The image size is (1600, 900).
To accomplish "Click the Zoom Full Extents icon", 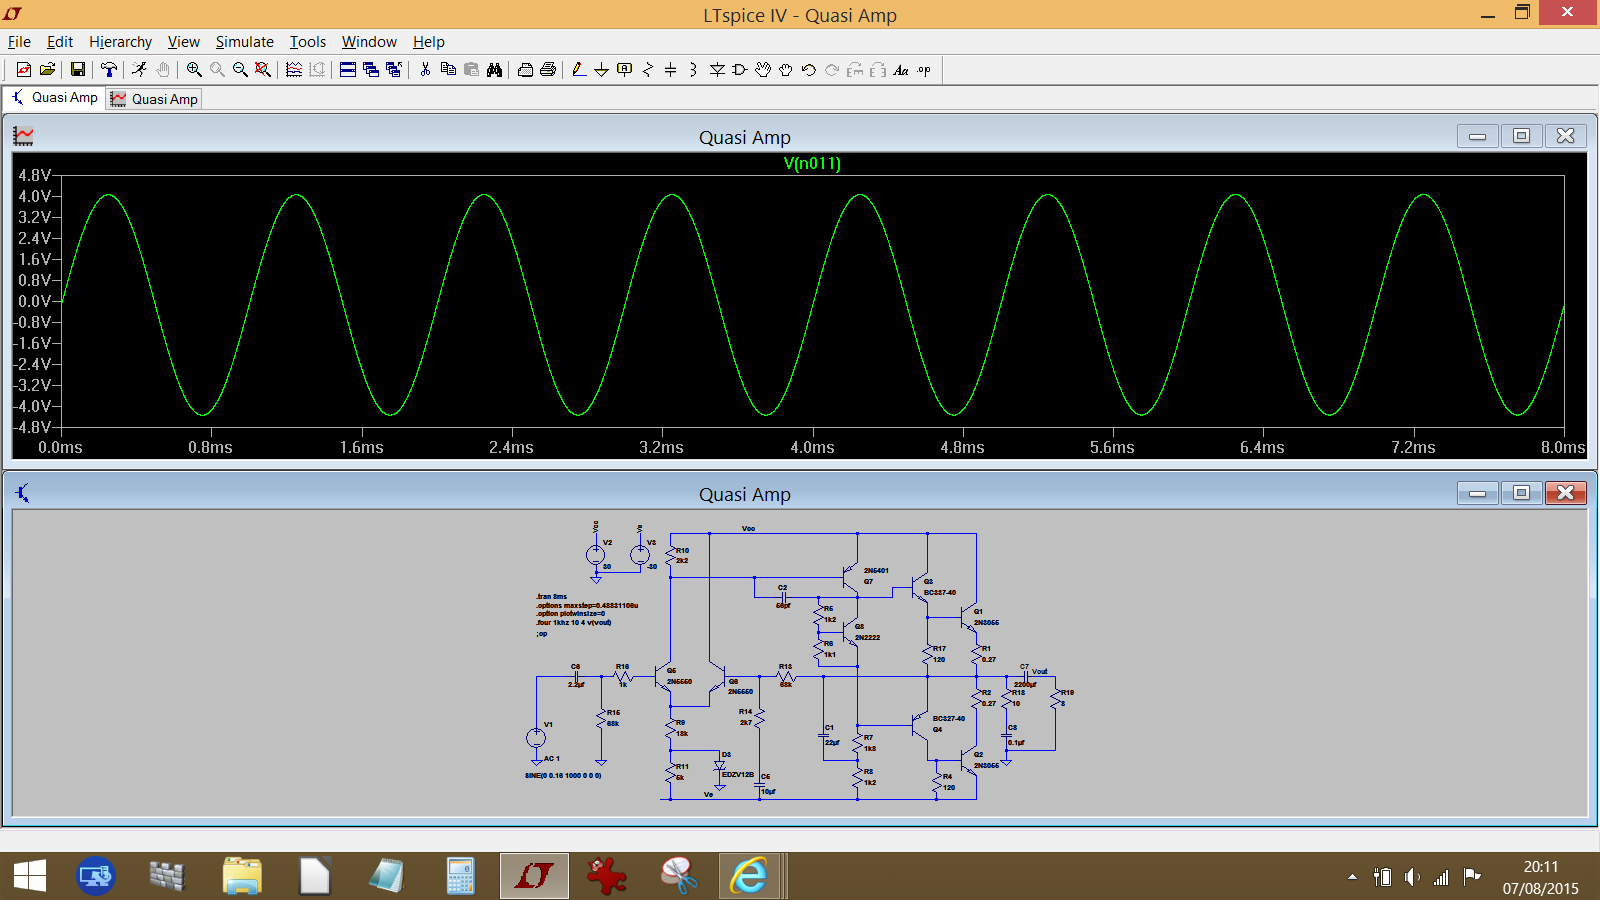I will point(263,69).
